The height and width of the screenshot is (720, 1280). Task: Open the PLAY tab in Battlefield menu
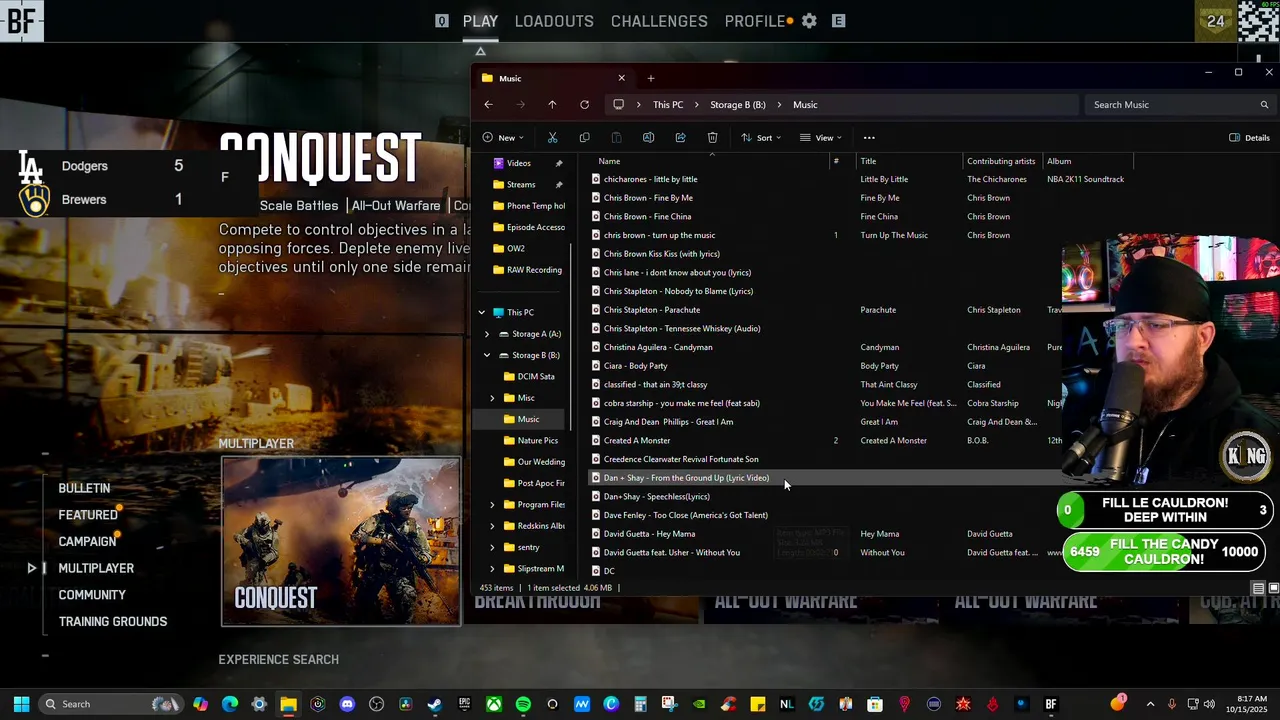pos(480,21)
